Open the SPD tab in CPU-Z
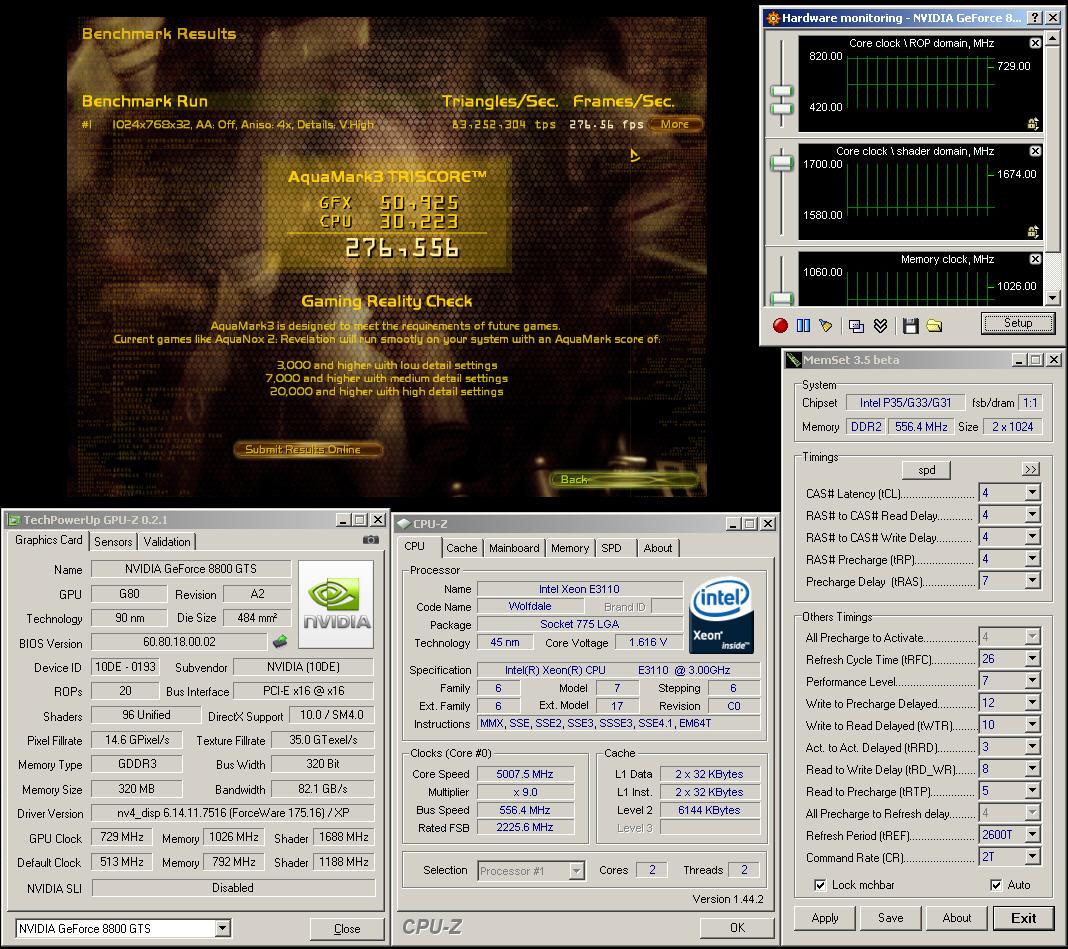1068x949 pixels. click(612, 548)
